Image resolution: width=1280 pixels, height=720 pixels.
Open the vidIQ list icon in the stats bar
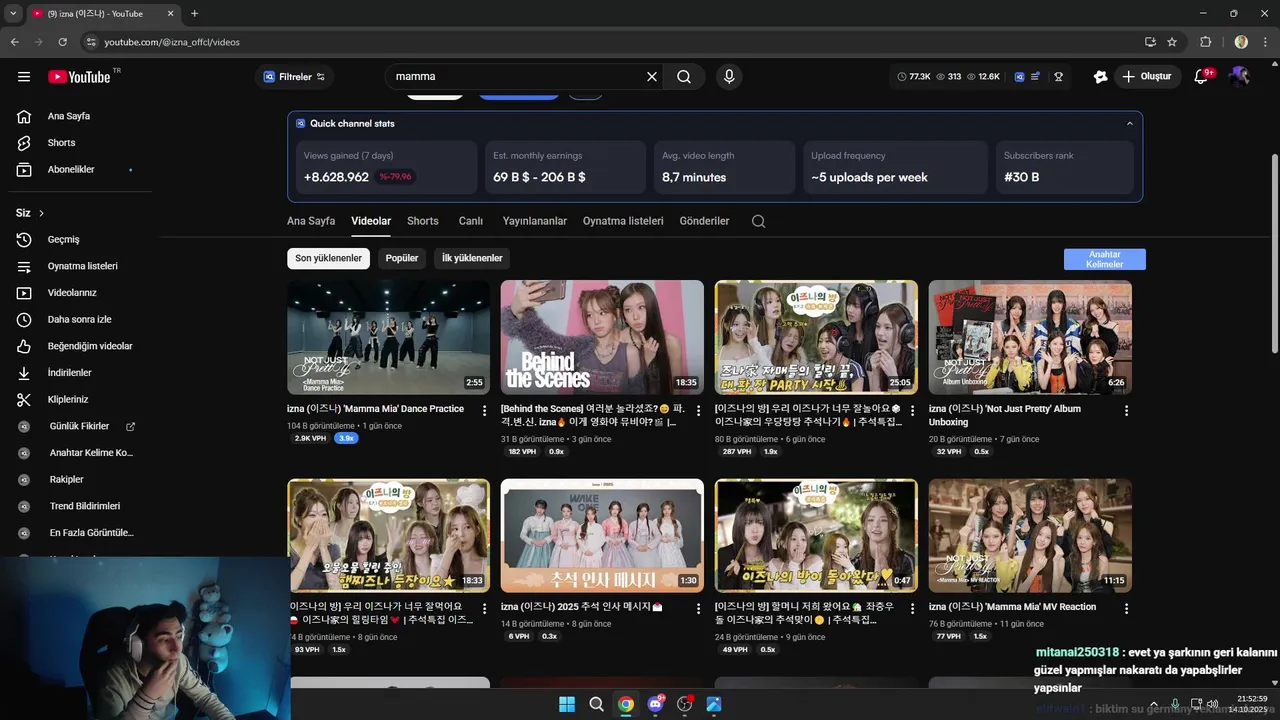pyautogui.click(x=1035, y=77)
